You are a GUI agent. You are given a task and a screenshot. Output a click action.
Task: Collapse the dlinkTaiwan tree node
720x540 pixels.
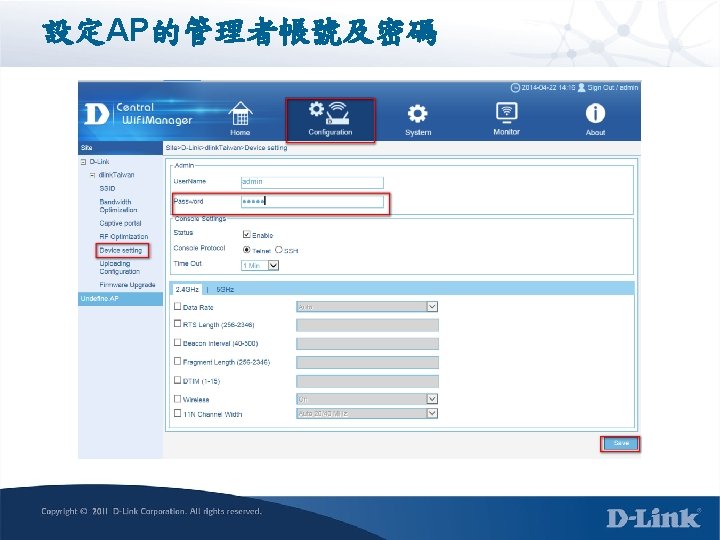point(92,175)
